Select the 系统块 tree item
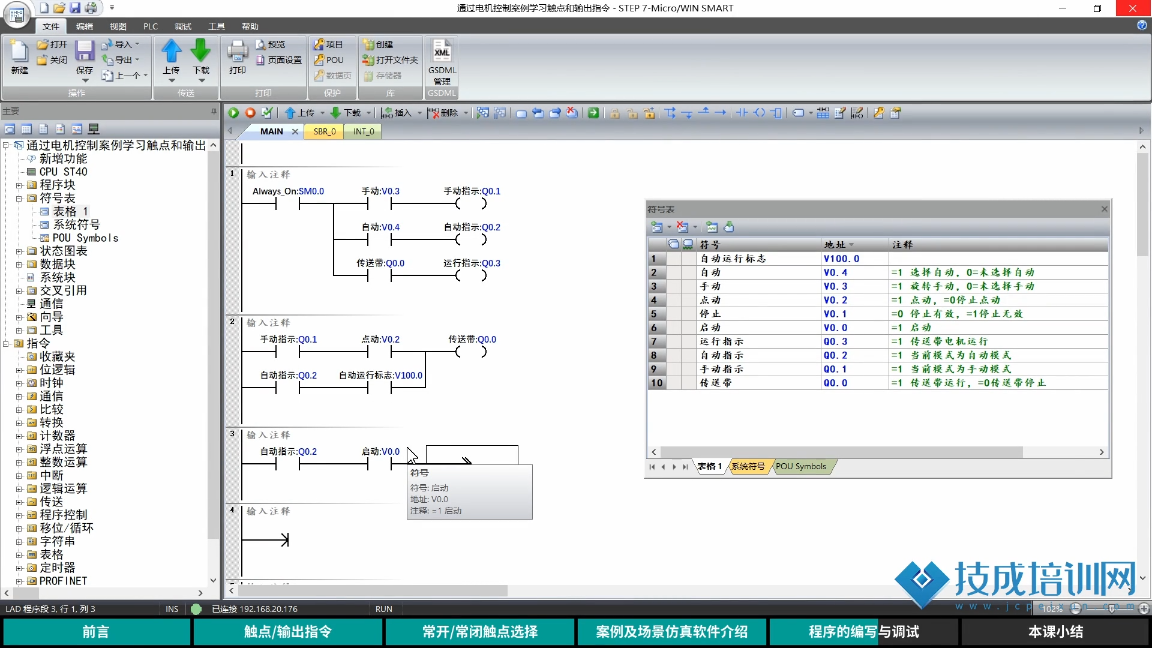 point(57,278)
